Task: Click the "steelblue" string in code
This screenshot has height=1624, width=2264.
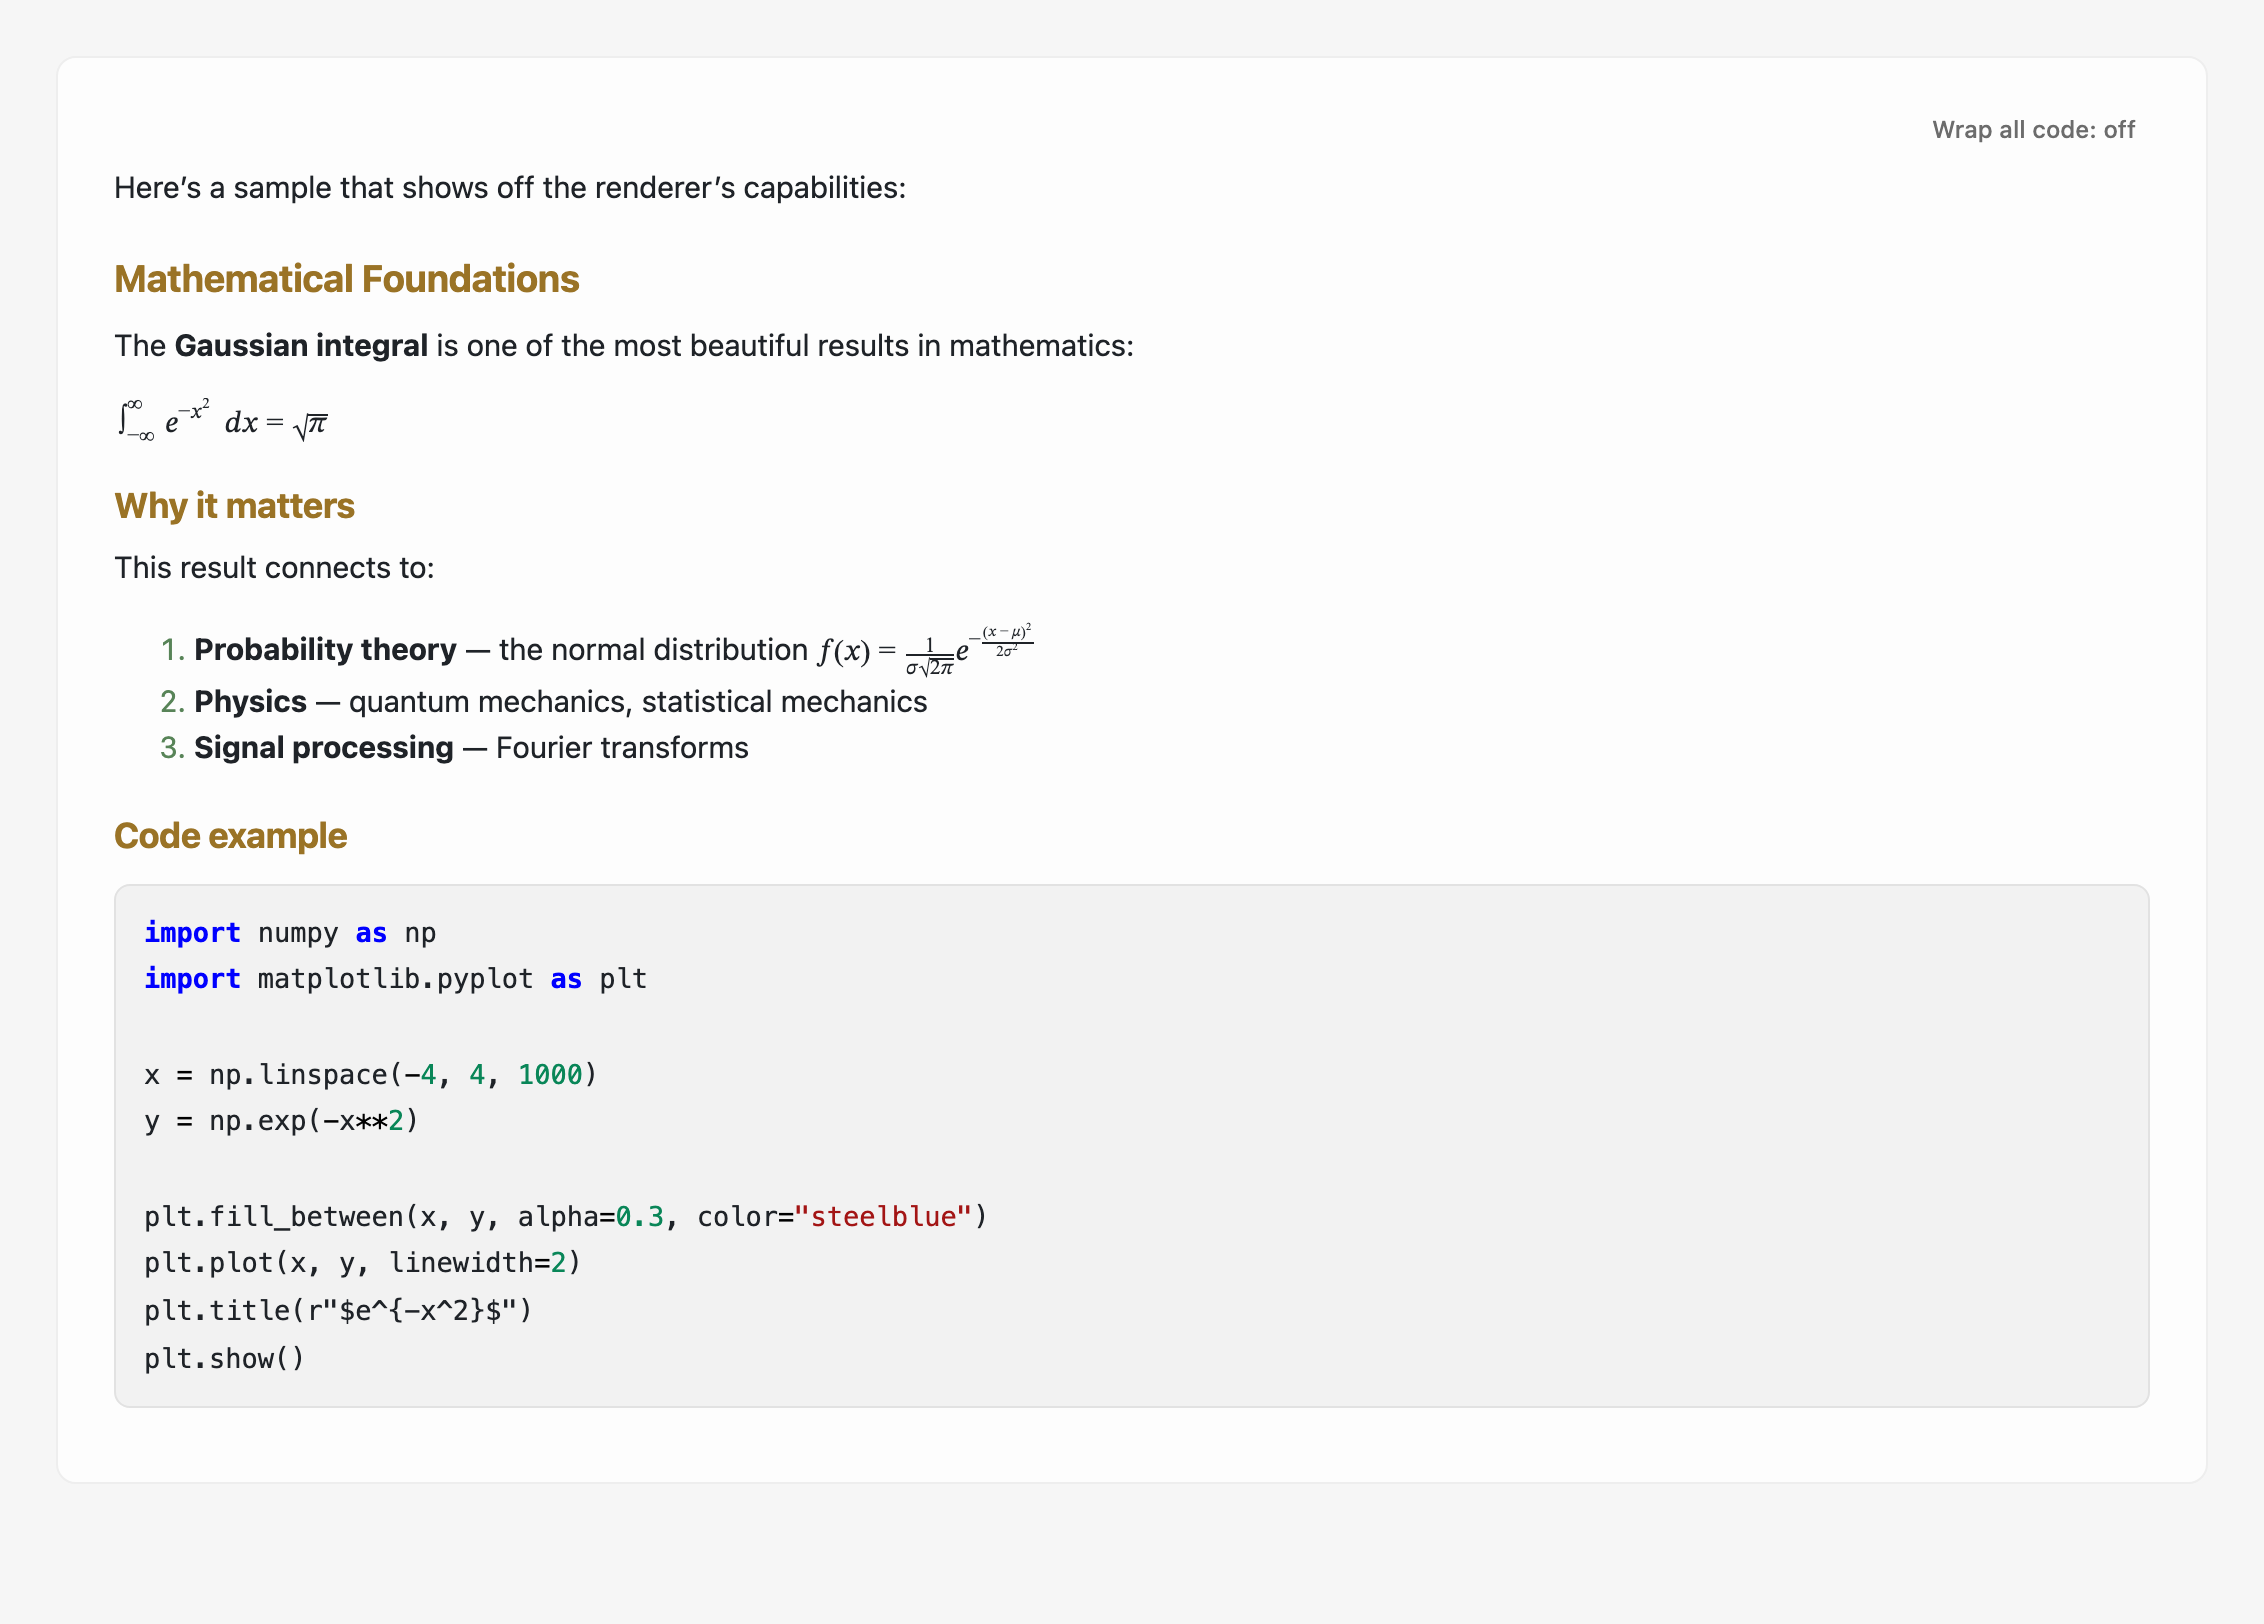Action: (883, 1217)
